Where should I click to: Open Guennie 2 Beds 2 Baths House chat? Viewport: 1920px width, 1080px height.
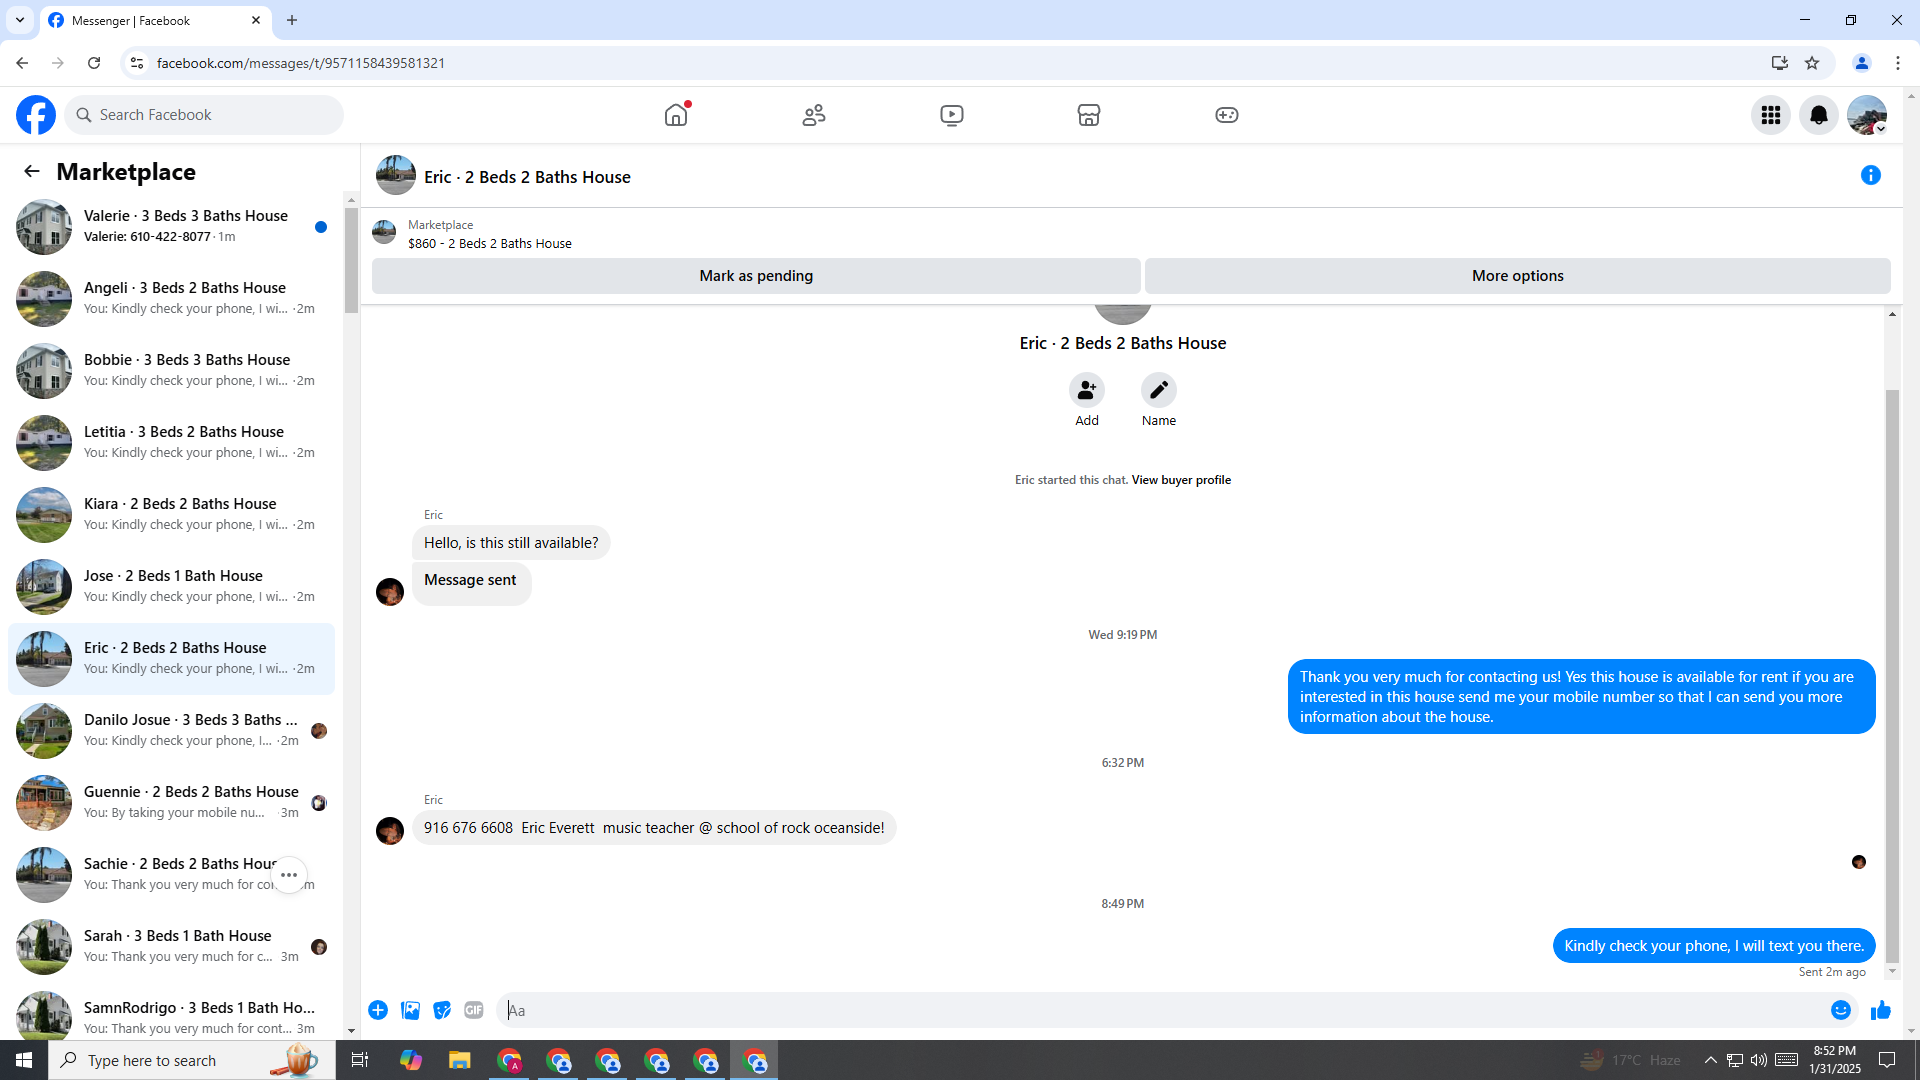(172, 802)
